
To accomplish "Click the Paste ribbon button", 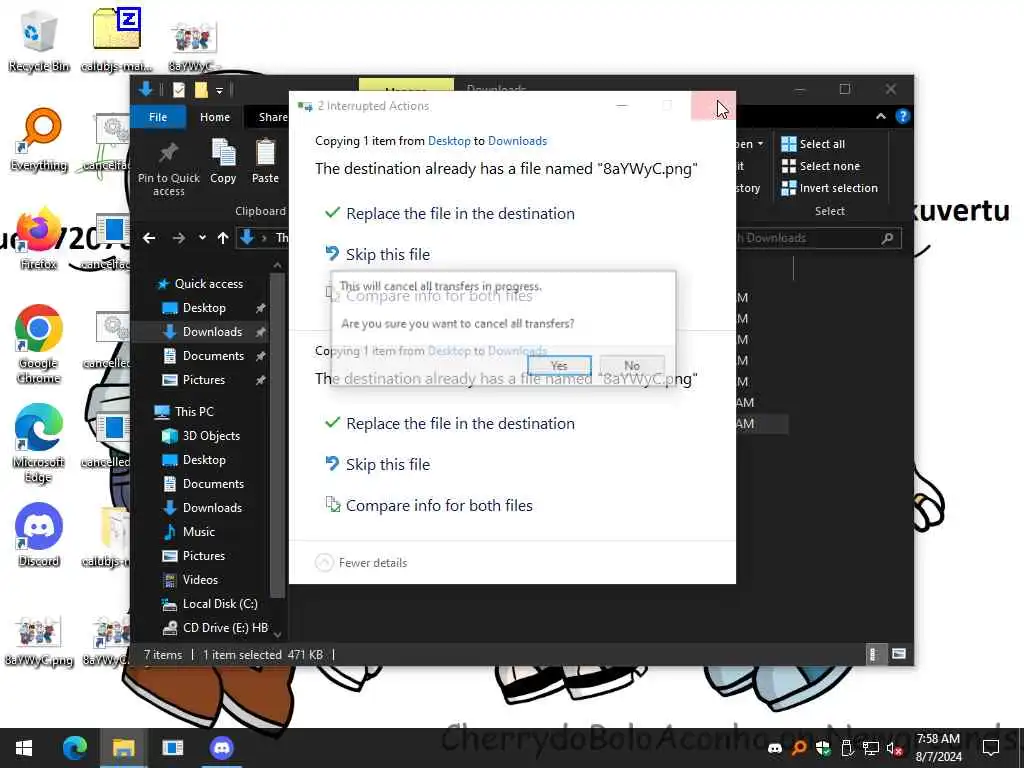I will [265, 162].
